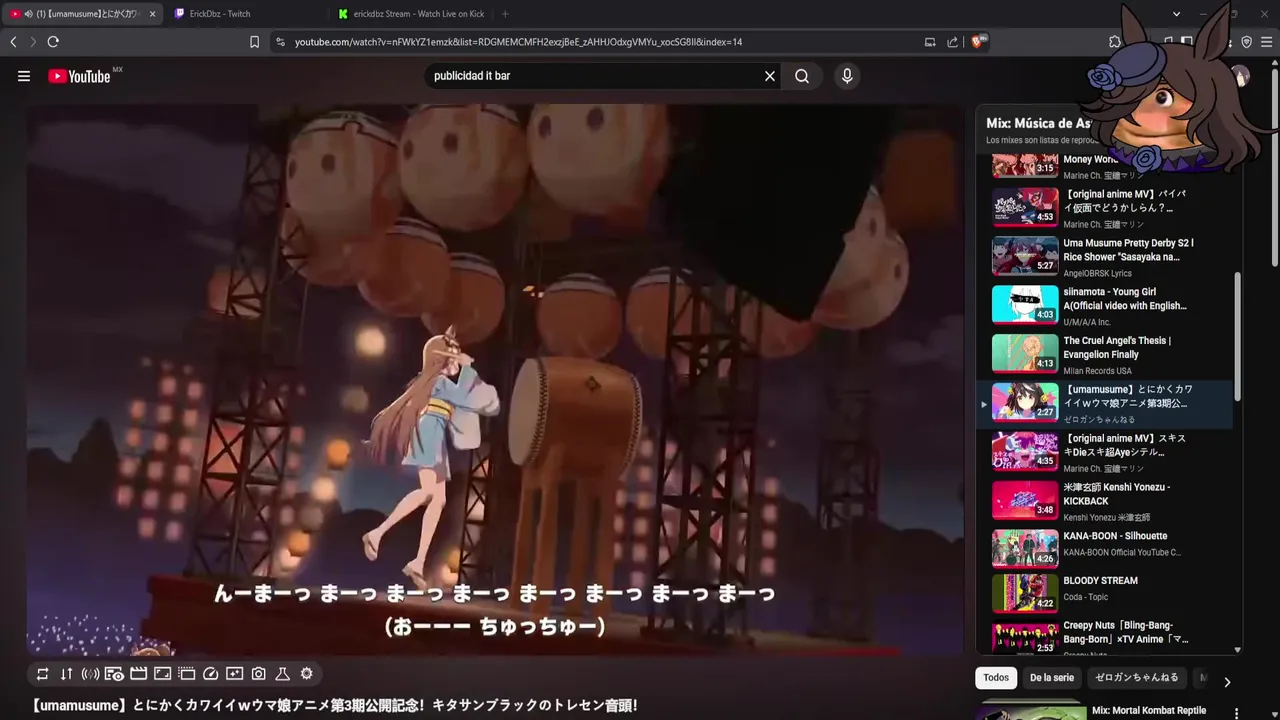
Task: Enable cinema mode clapperboard icon
Action: pyautogui.click(x=138, y=674)
